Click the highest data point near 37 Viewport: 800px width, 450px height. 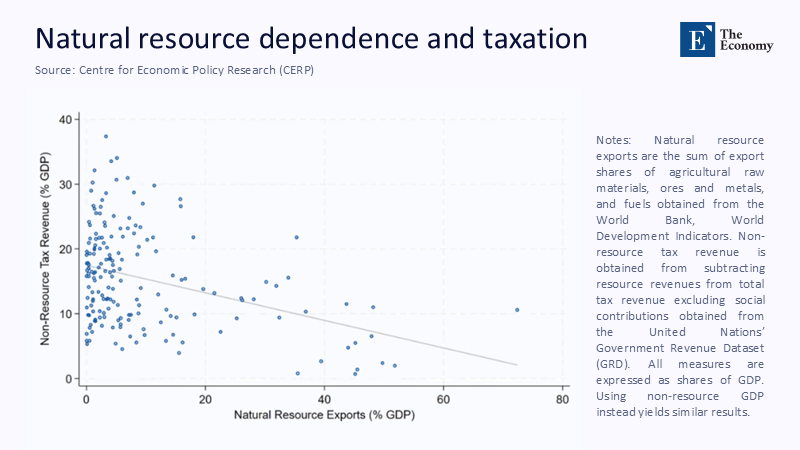point(106,137)
